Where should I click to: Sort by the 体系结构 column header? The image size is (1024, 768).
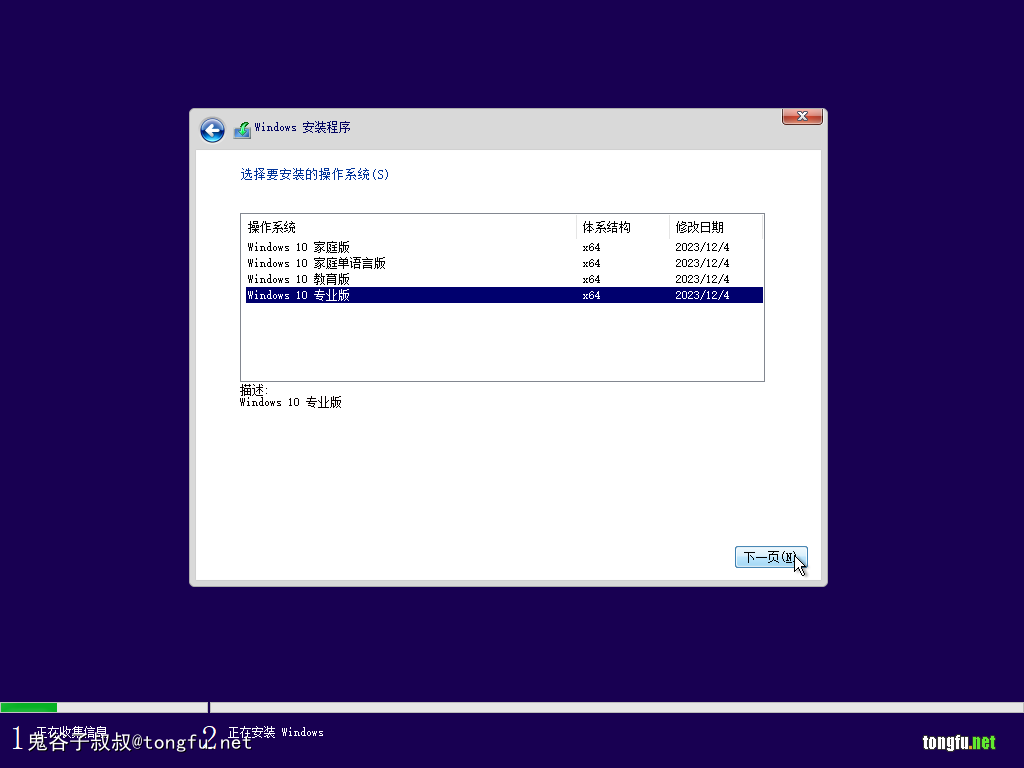tap(607, 227)
